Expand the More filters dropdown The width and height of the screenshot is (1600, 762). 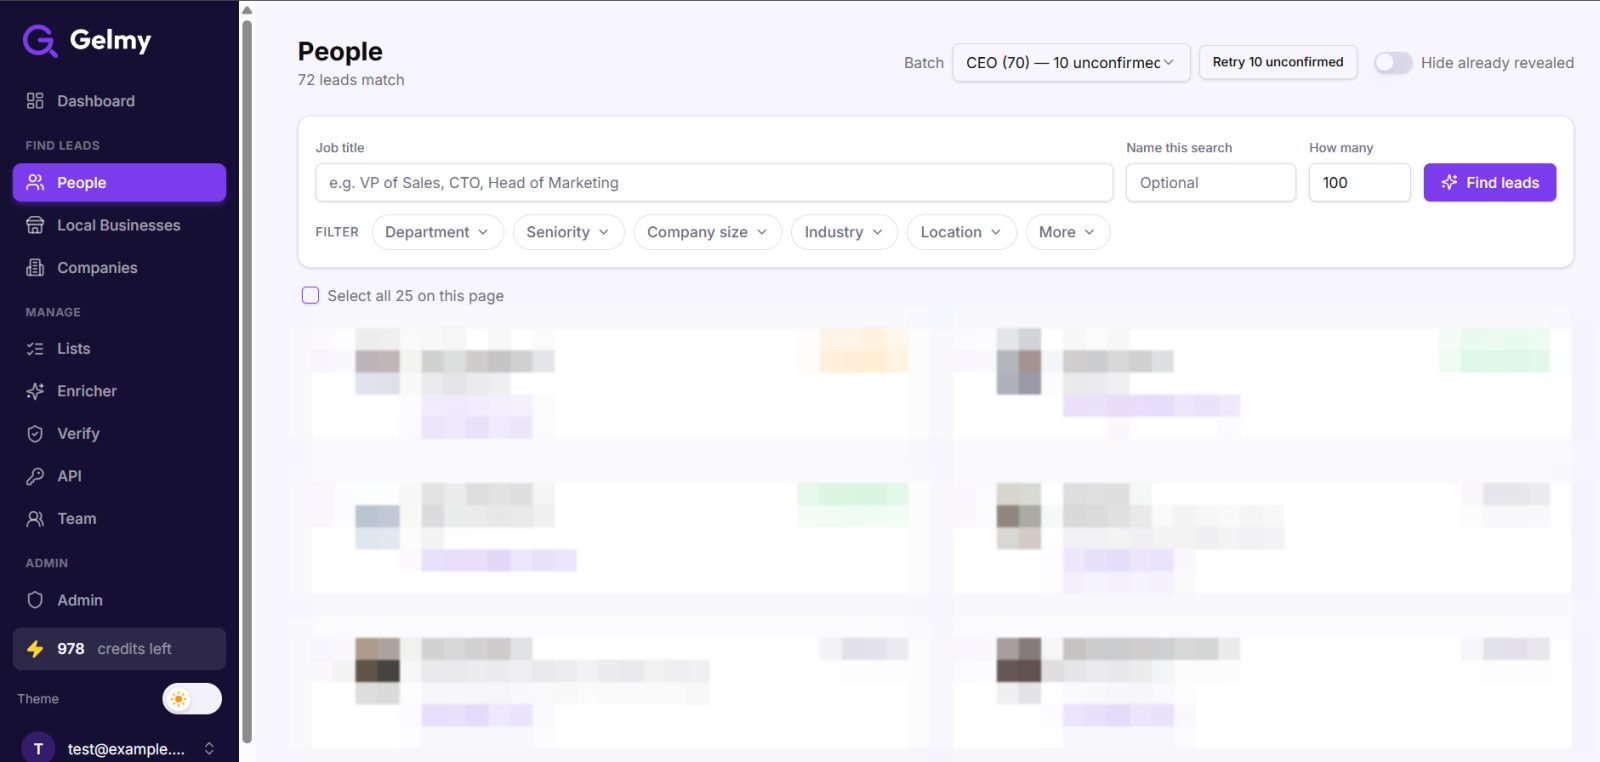1067,232
